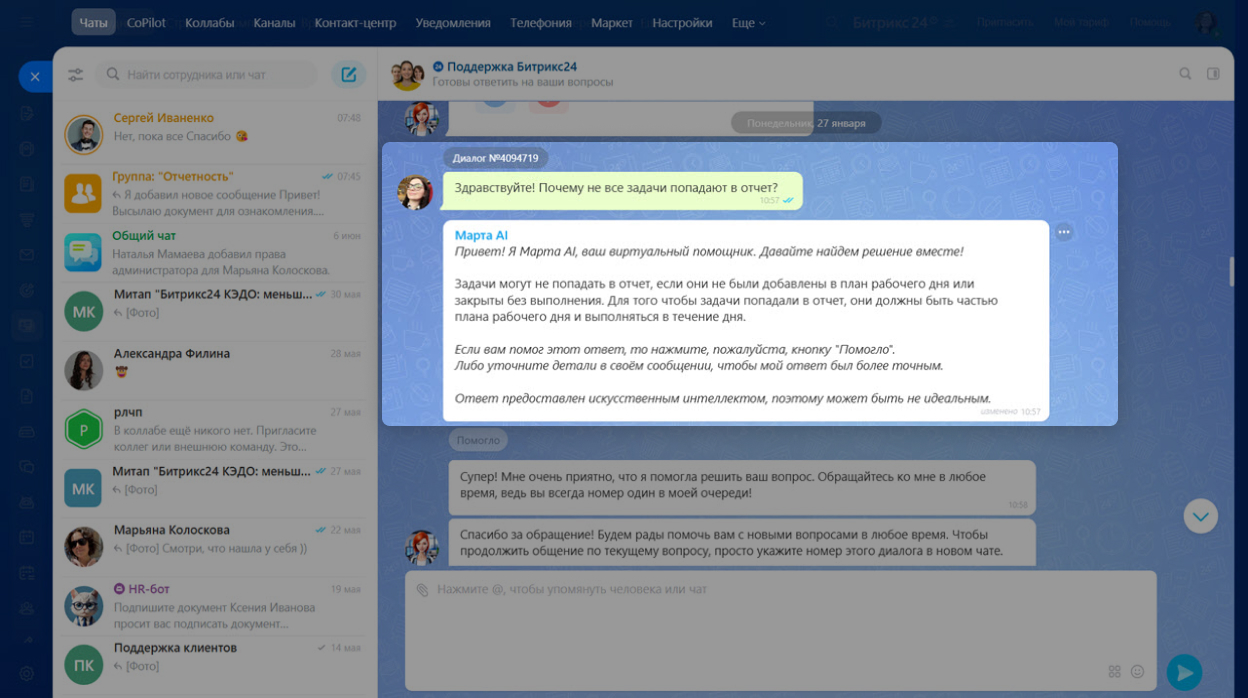Open chat list filter settings icon
Screen dimensions: 1248x698
pos(76,75)
